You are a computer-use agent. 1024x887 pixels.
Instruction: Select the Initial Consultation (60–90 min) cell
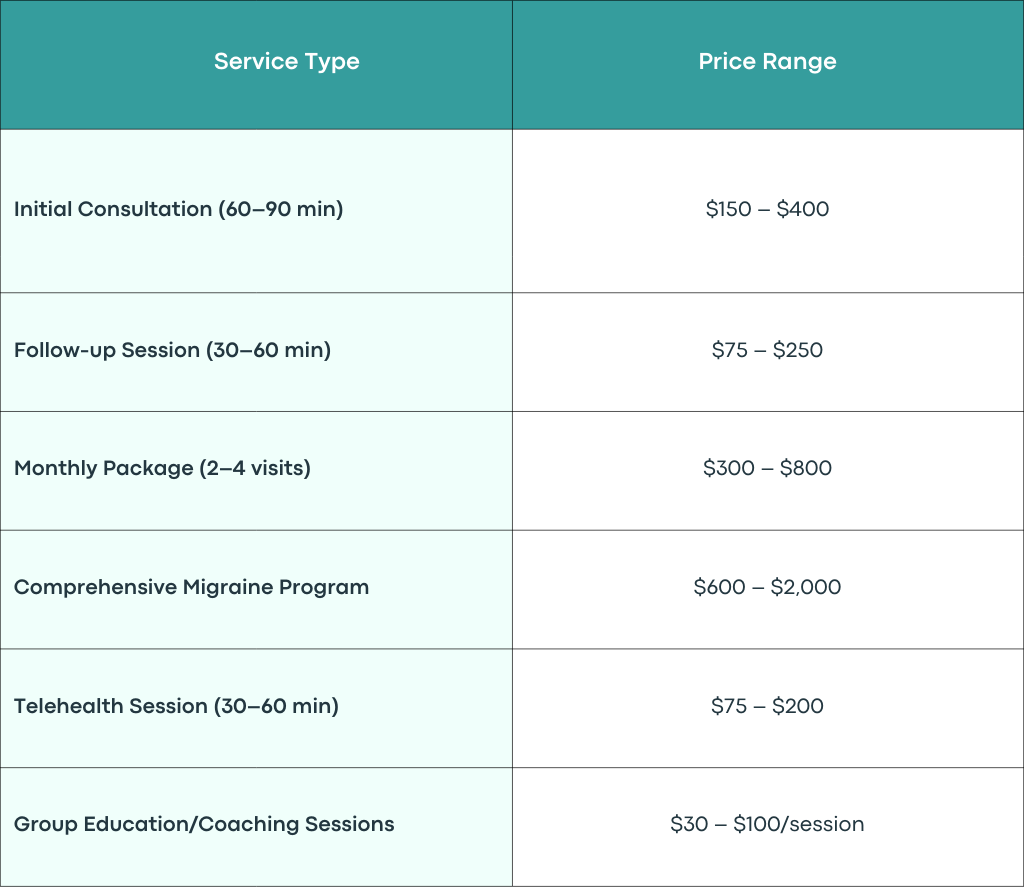256,211
